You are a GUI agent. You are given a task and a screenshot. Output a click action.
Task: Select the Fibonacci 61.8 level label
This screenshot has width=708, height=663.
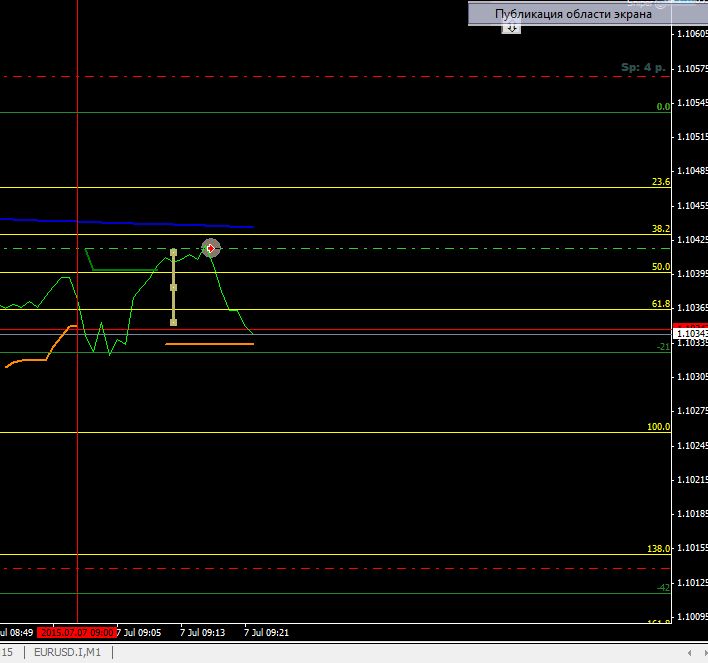[660, 303]
